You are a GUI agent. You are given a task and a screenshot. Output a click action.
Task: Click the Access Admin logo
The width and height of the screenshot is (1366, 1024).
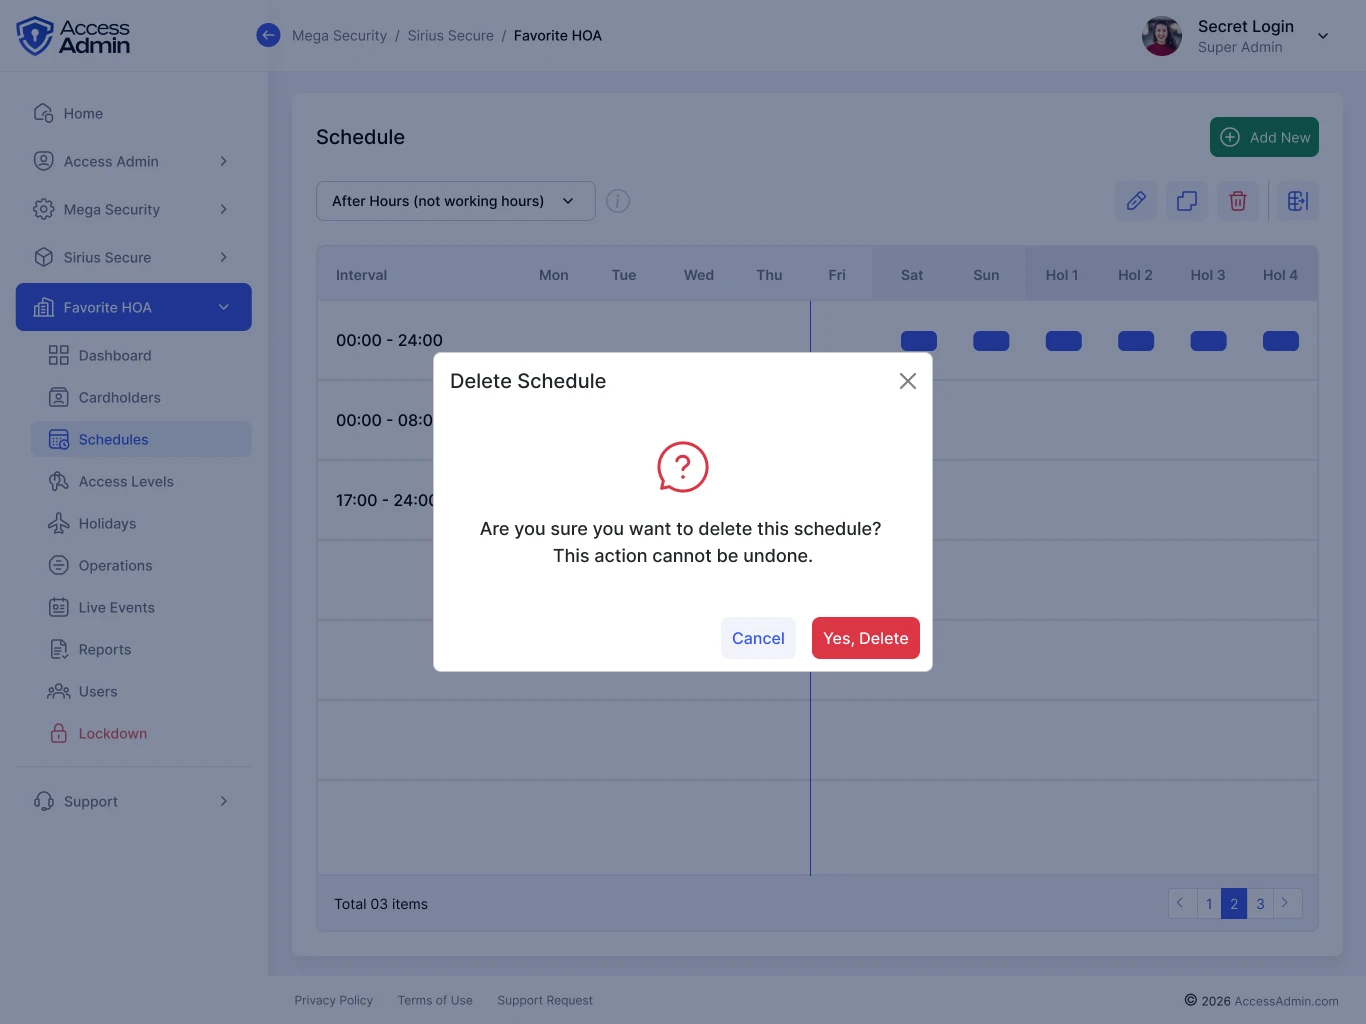click(74, 36)
